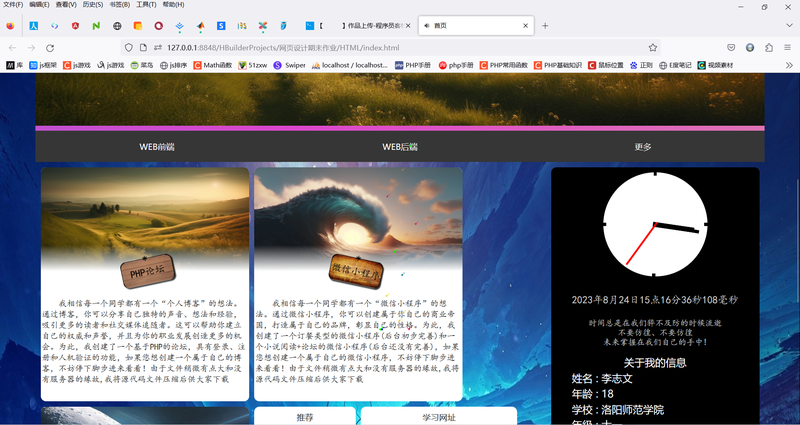Open the PHP常用函数 bookmark
This screenshot has width=800, height=425.
(504, 65)
